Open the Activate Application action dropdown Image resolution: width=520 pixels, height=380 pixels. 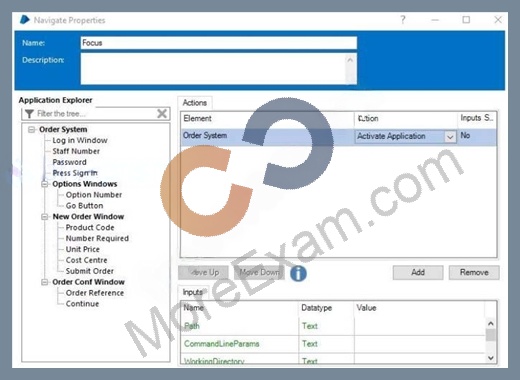coord(450,137)
